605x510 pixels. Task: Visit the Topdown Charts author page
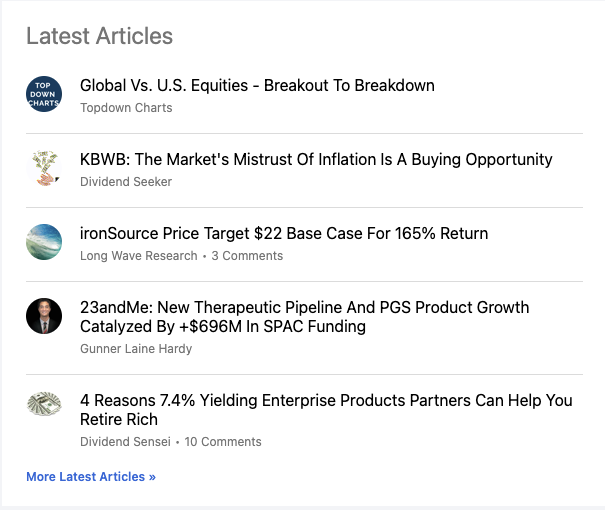point(126,108)
